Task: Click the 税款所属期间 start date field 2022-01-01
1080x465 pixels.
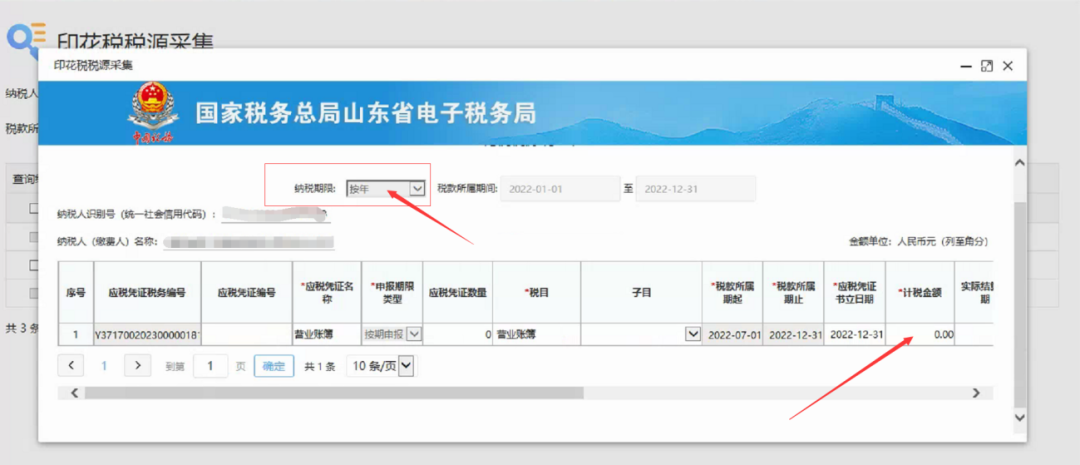Action: (560, 188)
